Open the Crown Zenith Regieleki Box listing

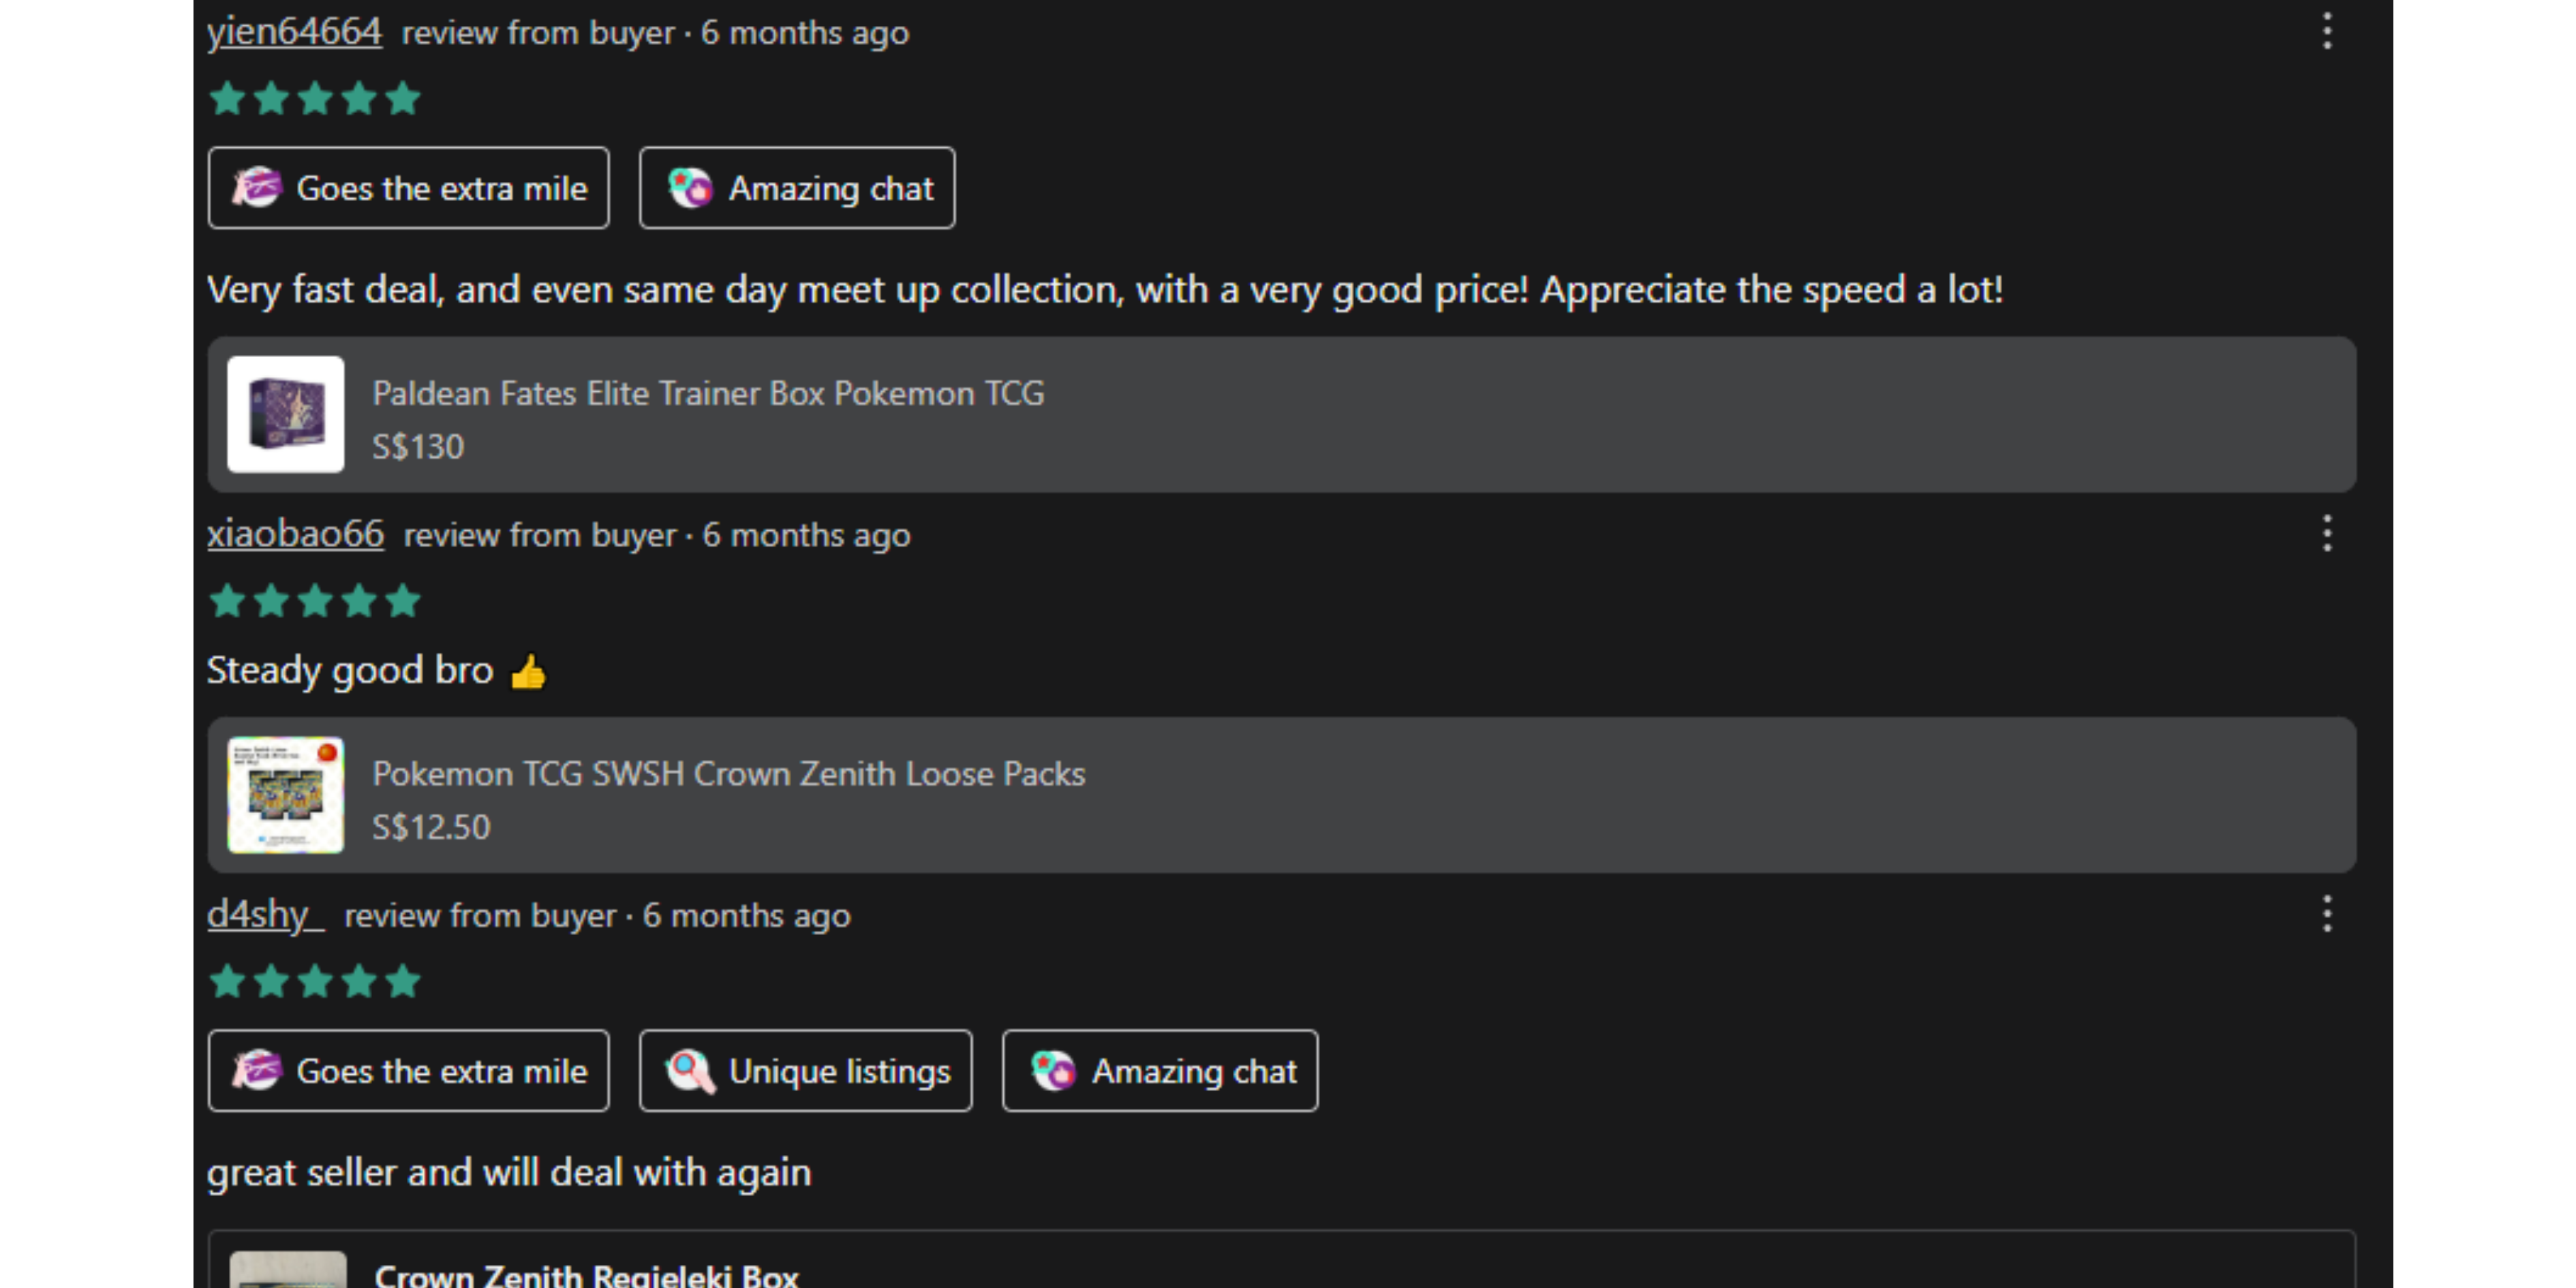[586, 1274]
